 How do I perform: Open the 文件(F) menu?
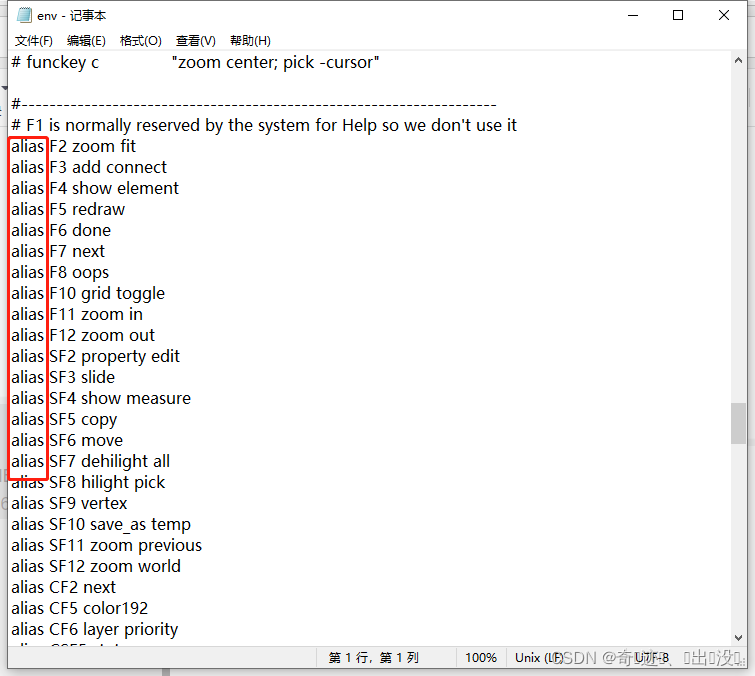click(33, 41)
